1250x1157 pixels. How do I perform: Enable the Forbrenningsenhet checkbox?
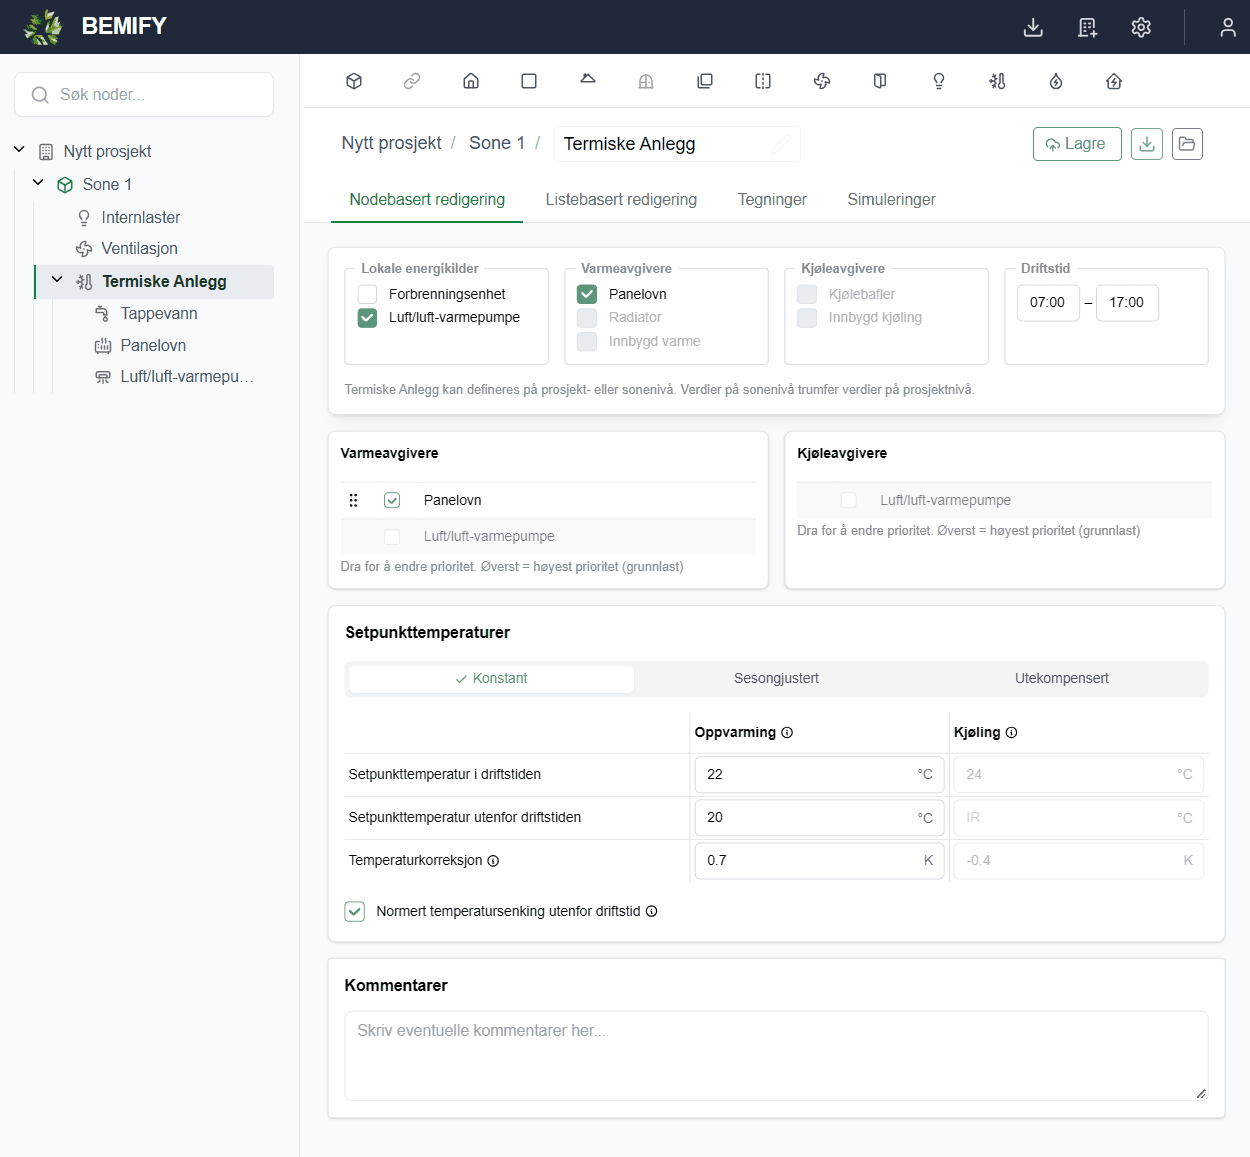(368, 294)
